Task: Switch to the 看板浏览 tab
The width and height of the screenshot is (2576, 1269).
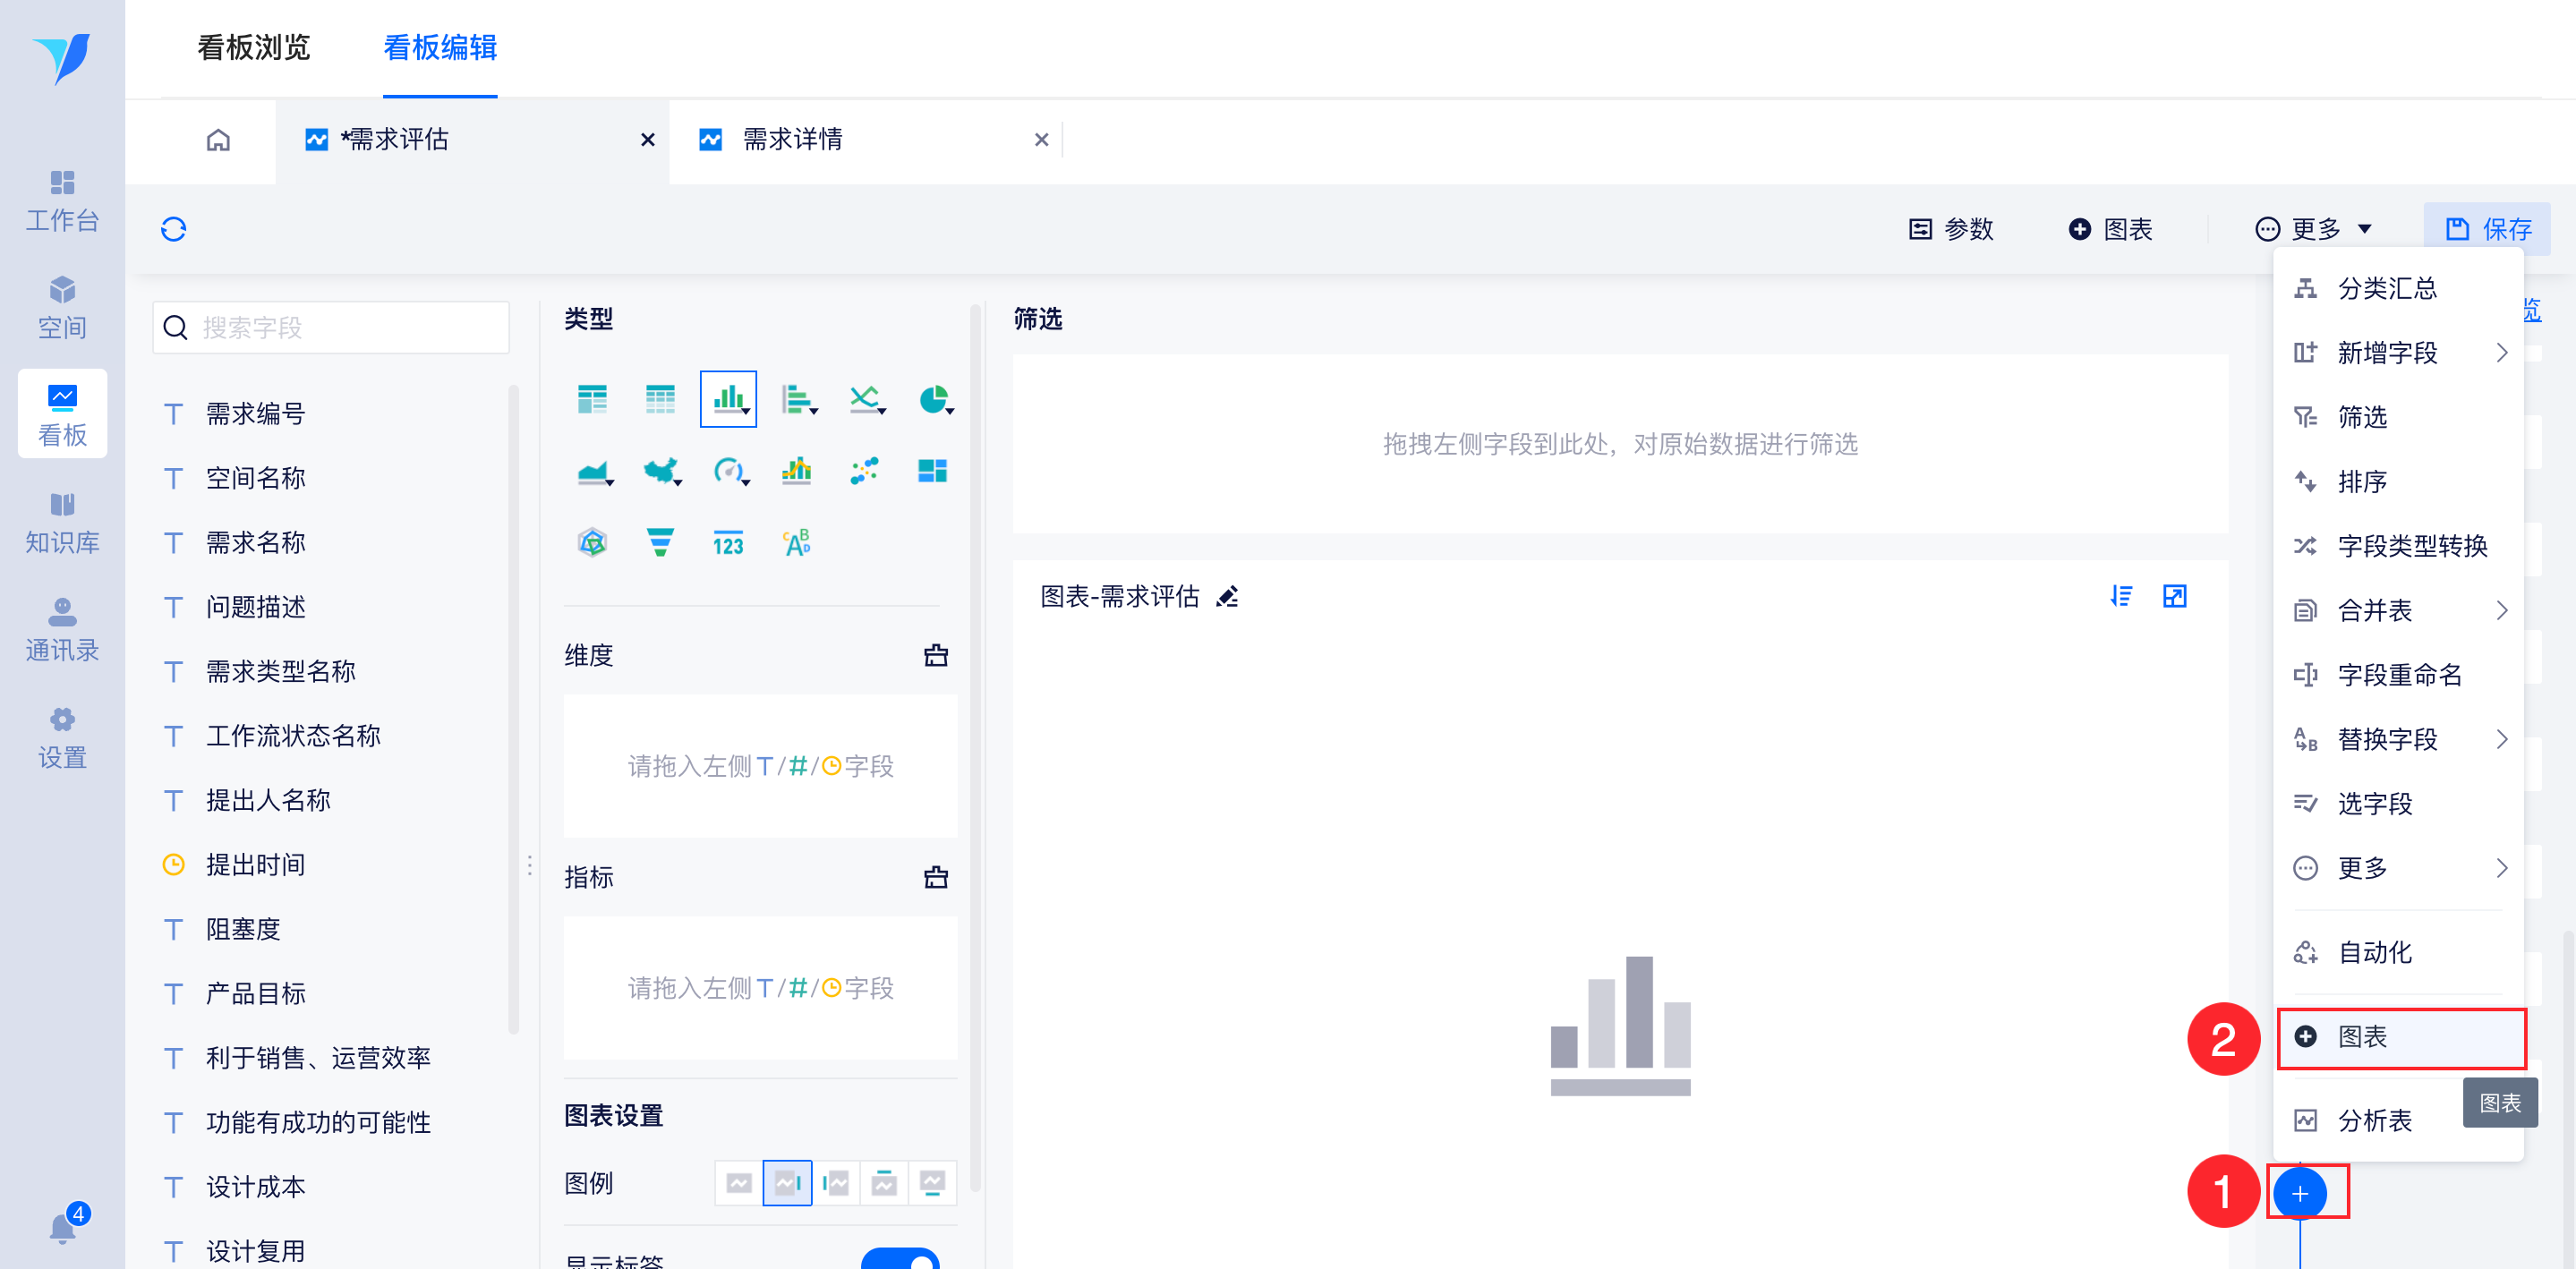Action: point(254,47)
